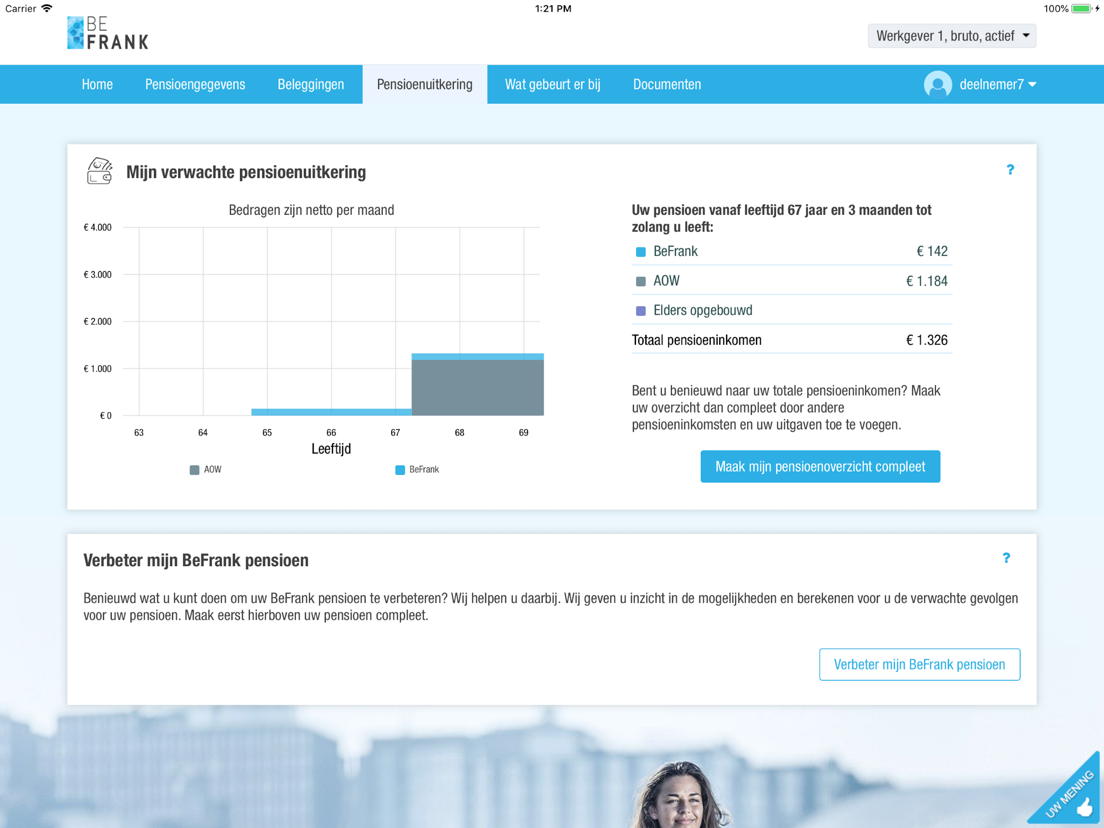Click the thin blue BeFrank bar at age 65-67

(332, 412)
